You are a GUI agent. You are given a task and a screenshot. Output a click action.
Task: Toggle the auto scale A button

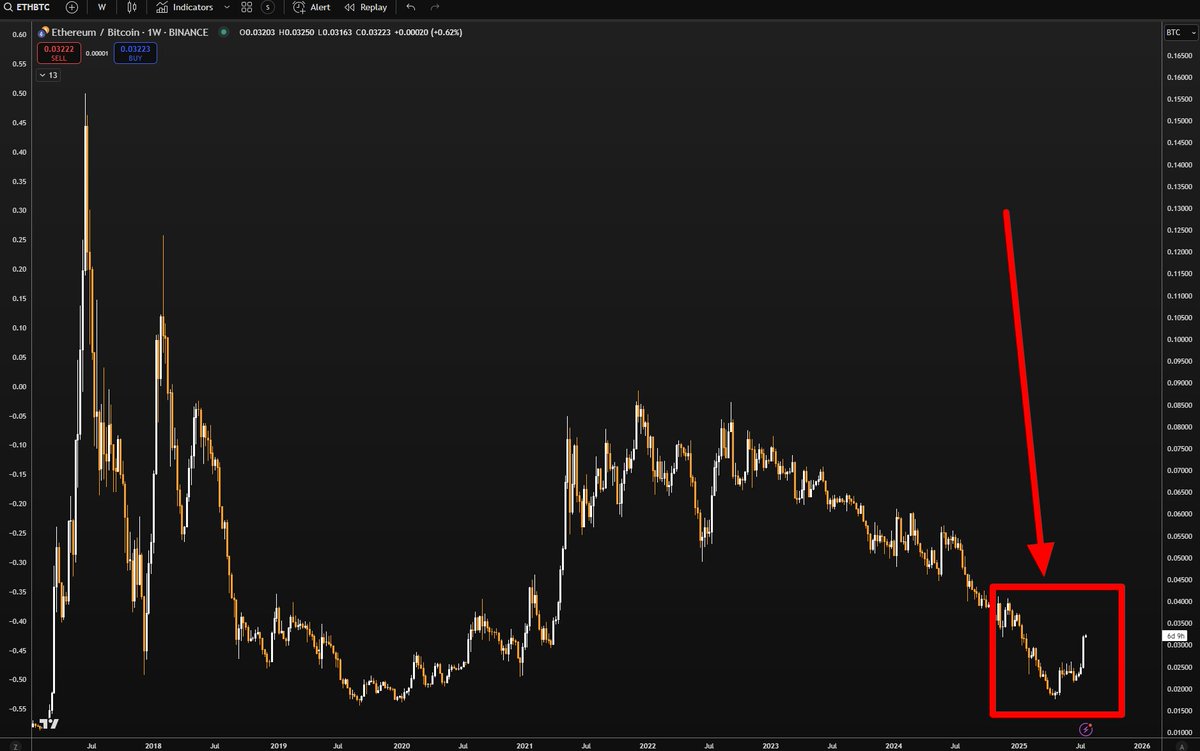[x=1182, y=745]
